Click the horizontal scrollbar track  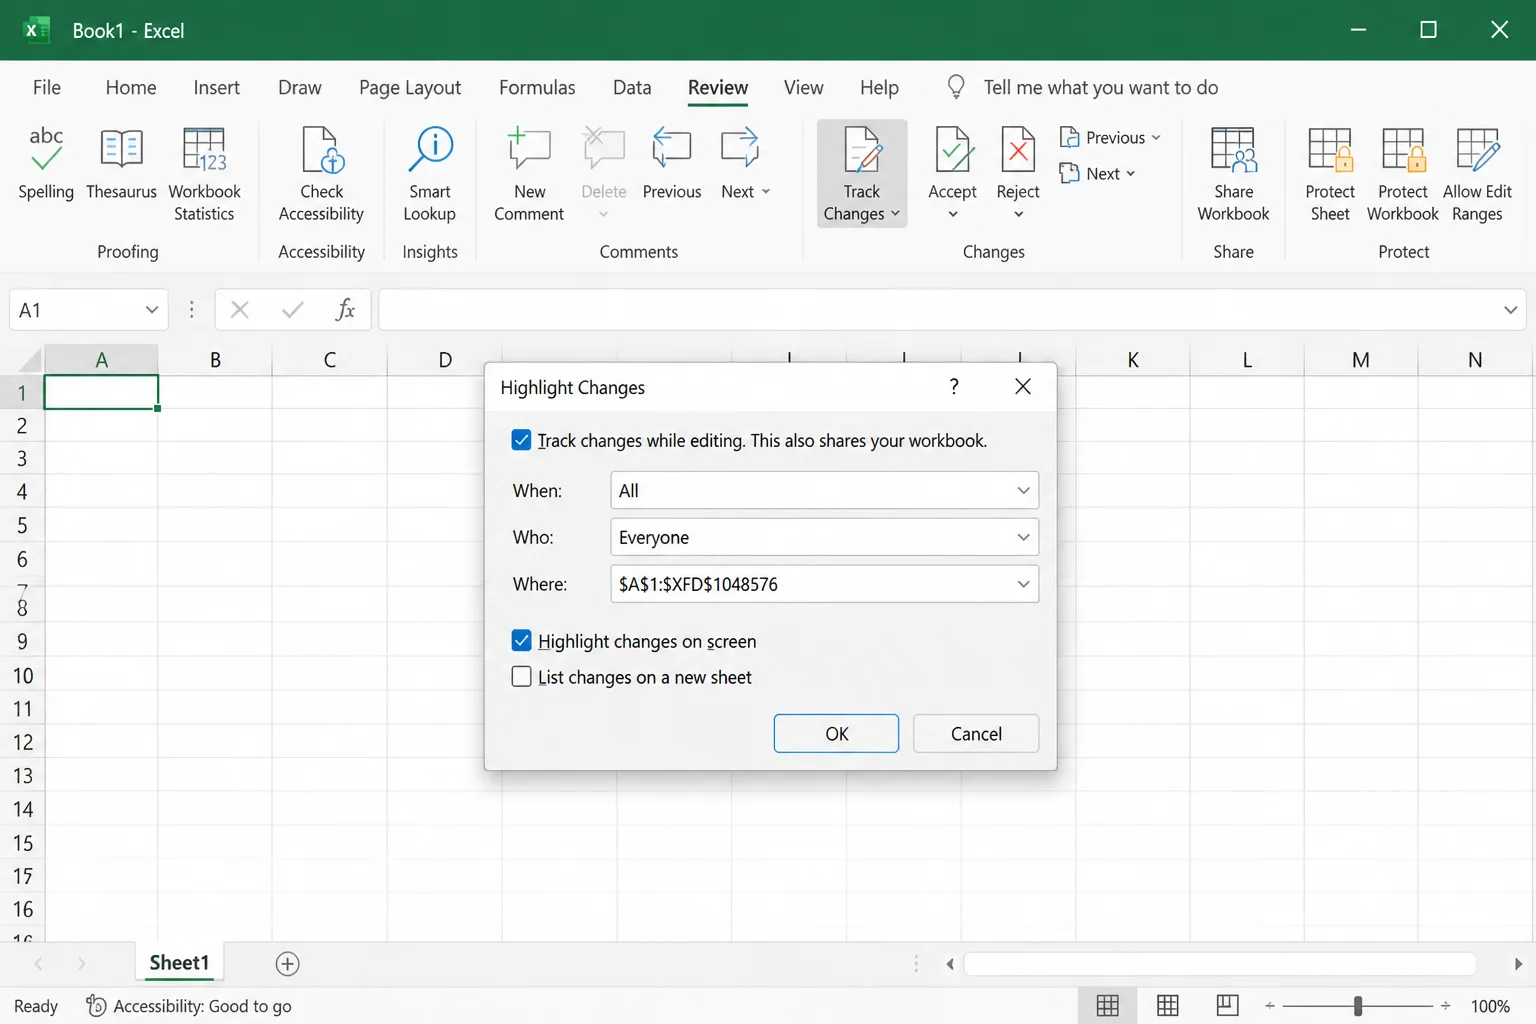pyautogui.click(x=1219, y=964)
